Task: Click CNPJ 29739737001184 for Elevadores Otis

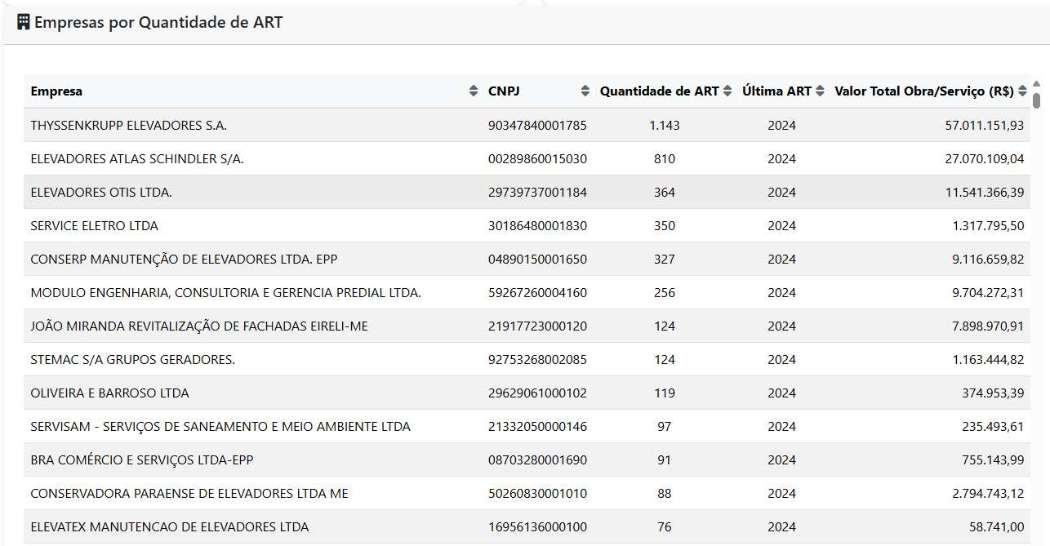Action: pyautogui.click(x=537, y=192)
